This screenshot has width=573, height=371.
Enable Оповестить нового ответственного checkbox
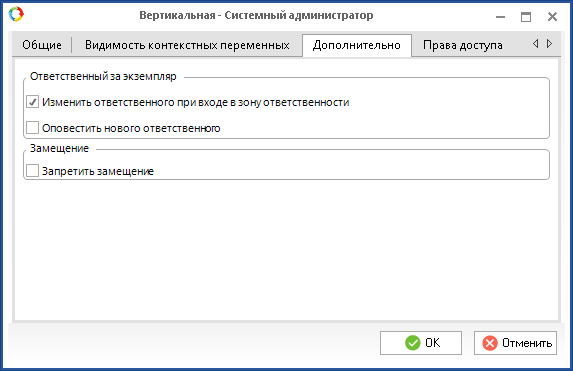click(x=33, y=128)
